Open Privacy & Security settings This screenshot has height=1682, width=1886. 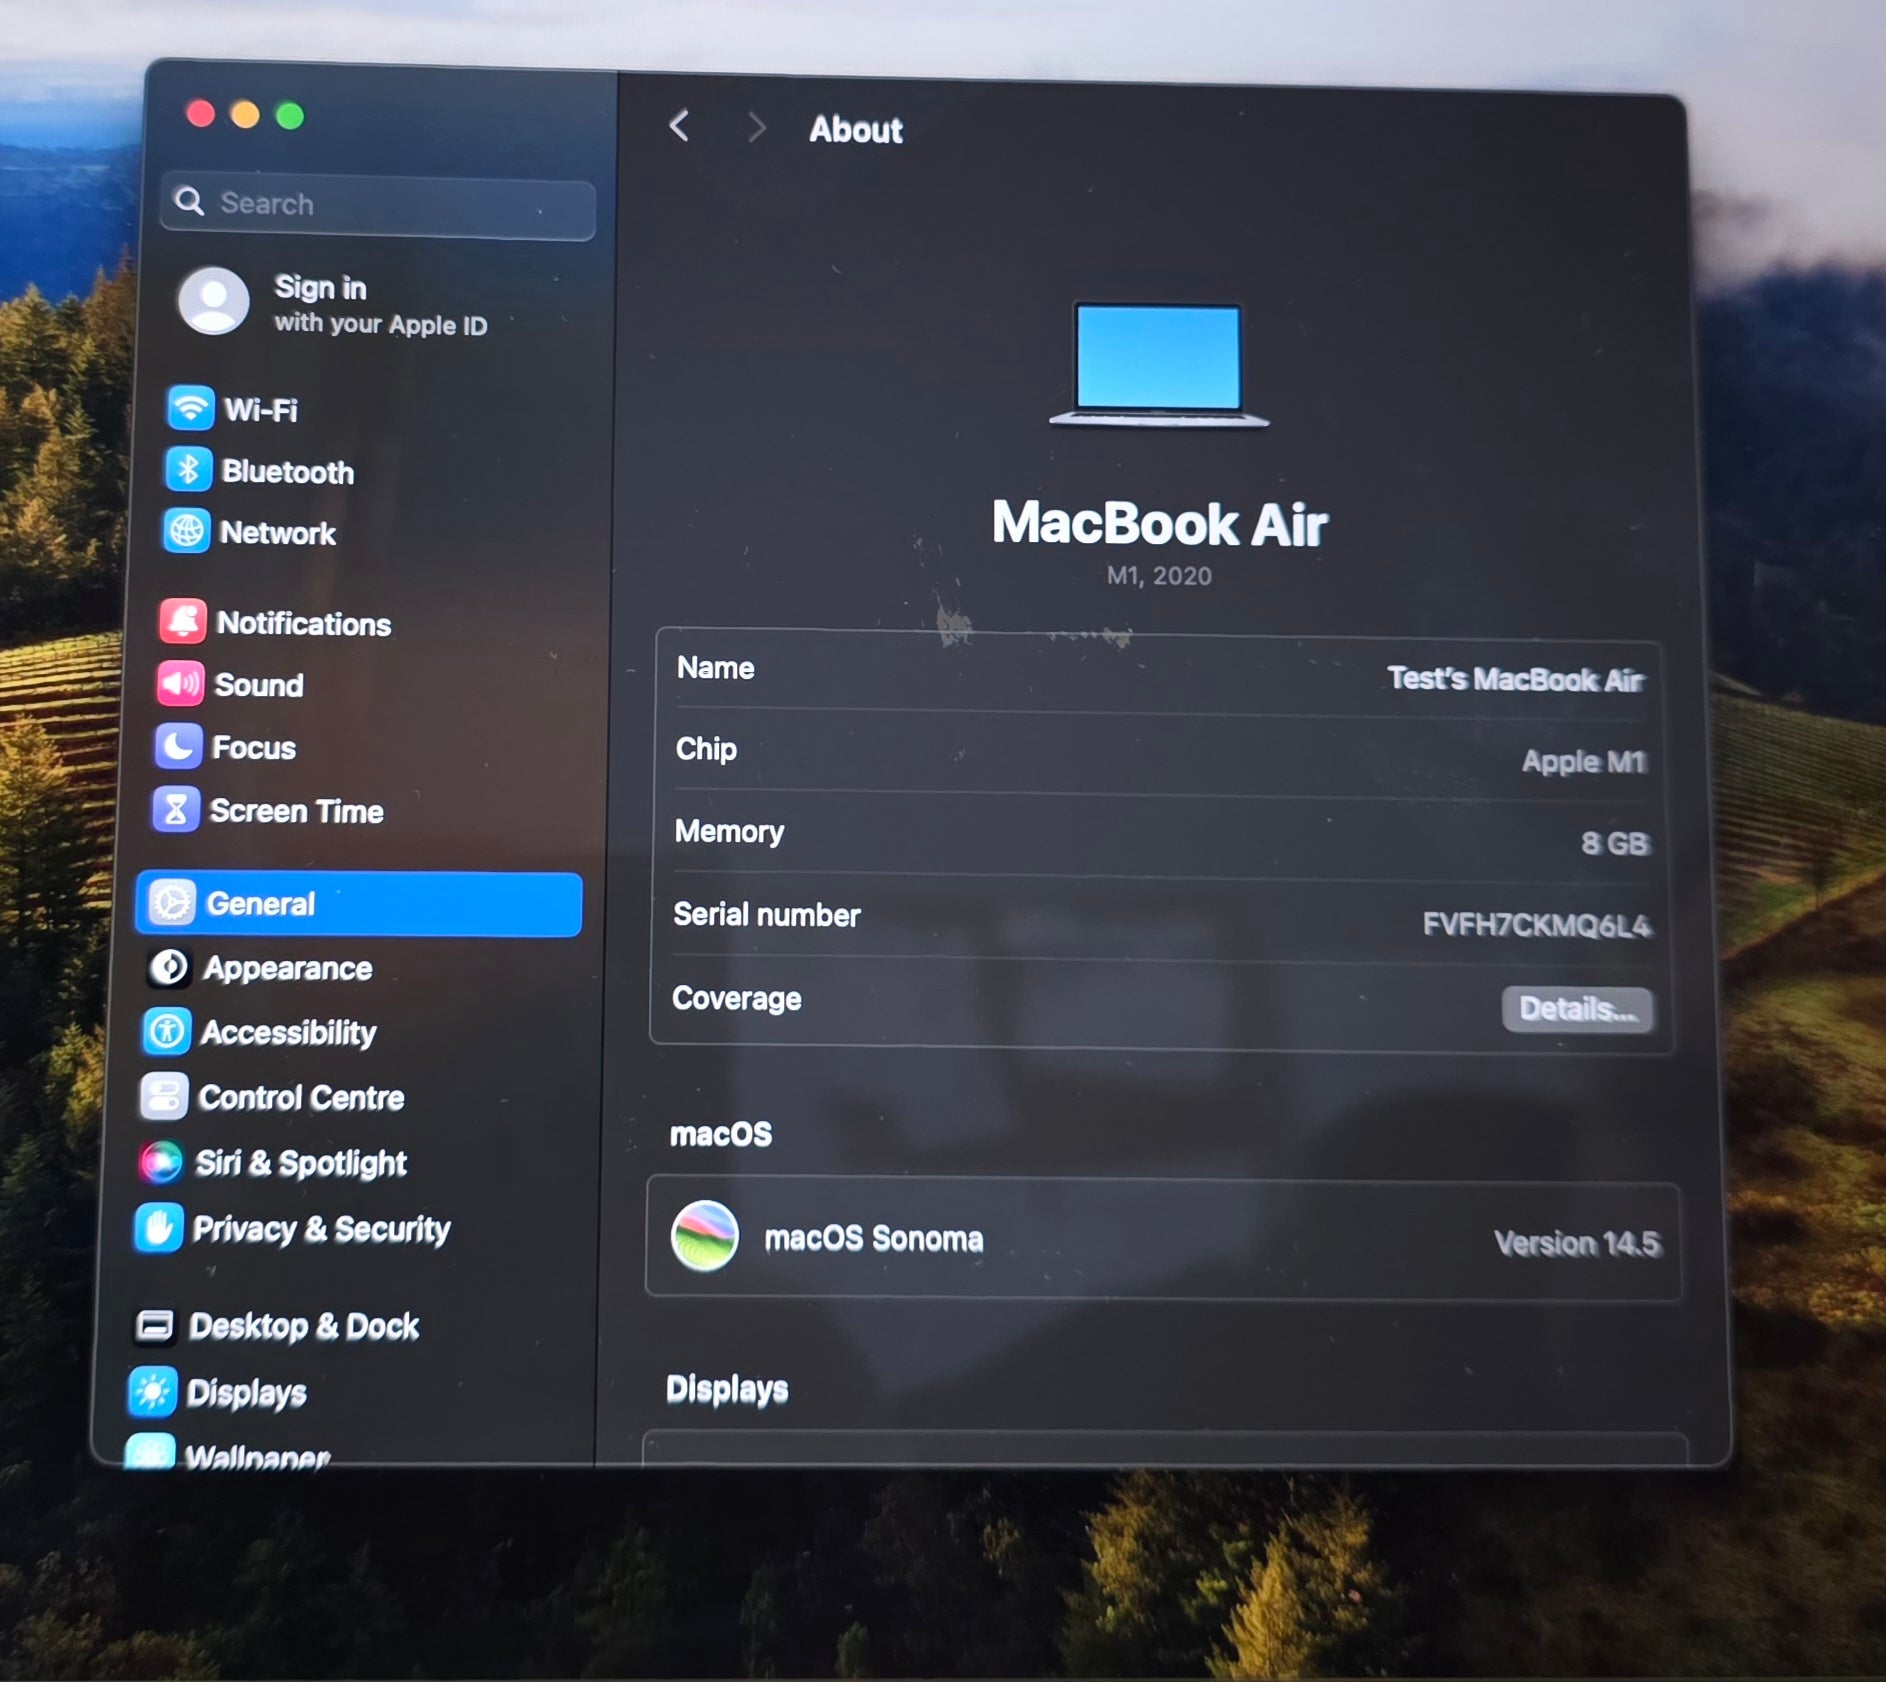320,1228
